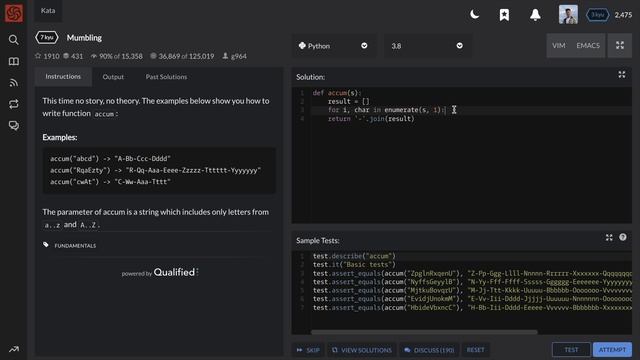Open the Codewars logo home
This screenshot has height=360, width=640.
click(14, 13)
